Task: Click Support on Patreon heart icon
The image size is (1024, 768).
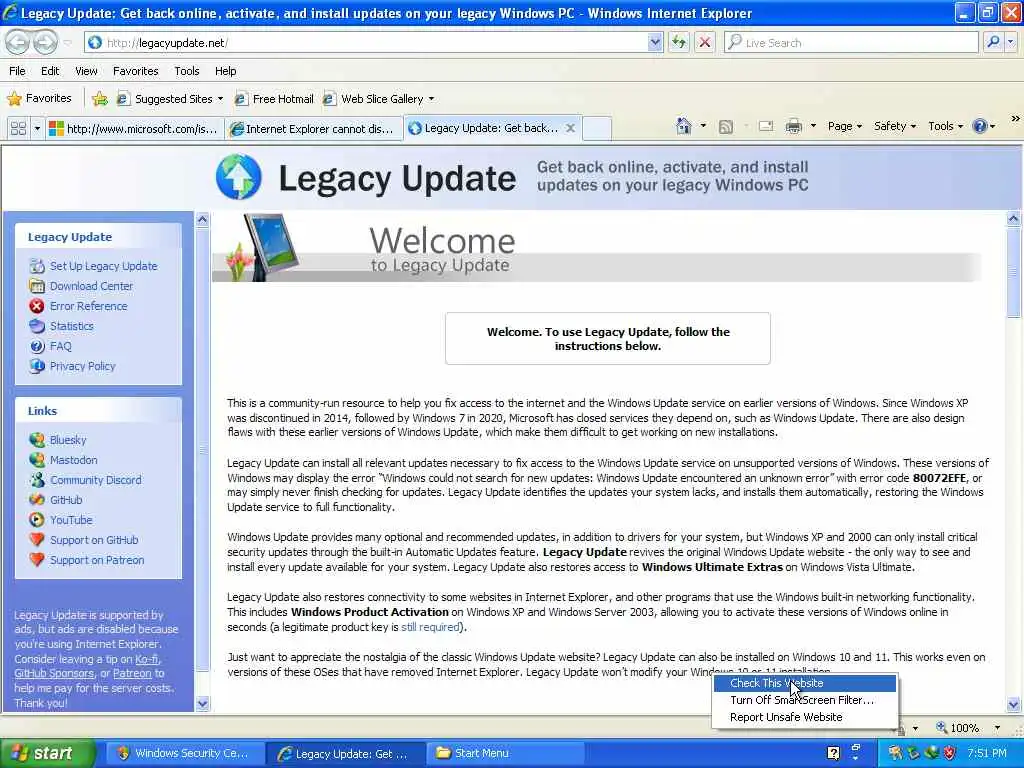Action: [37, 560]
